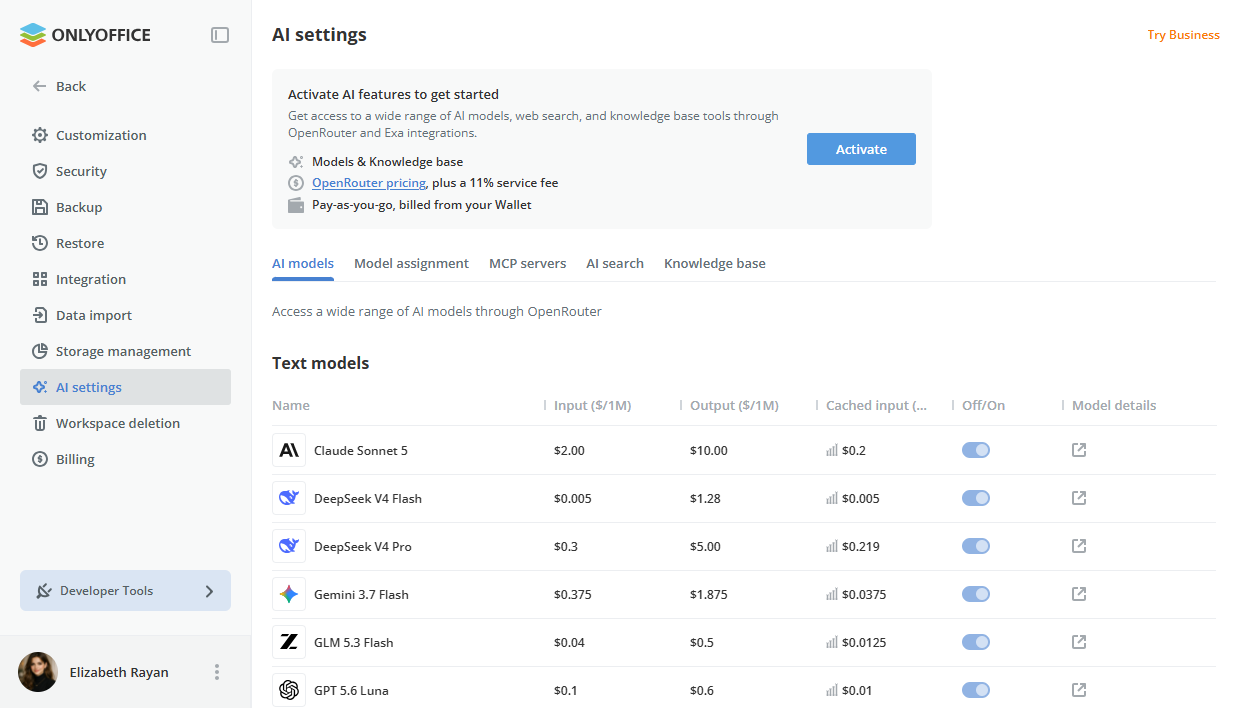Select Storage management in sidebar
The height and width of the screenshot is (708, 1240).
(x=125, y=351)
